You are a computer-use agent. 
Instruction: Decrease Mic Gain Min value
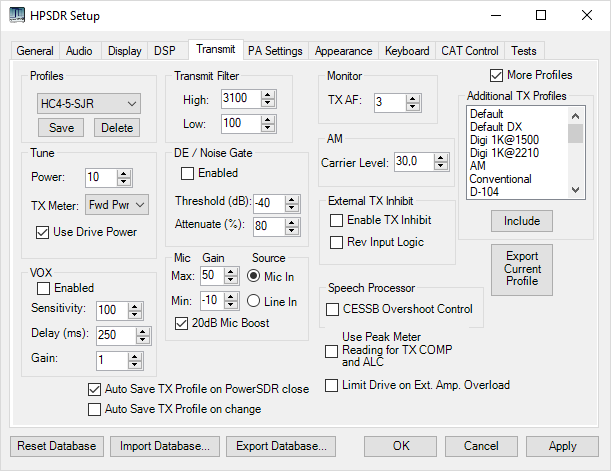point(231,304)
